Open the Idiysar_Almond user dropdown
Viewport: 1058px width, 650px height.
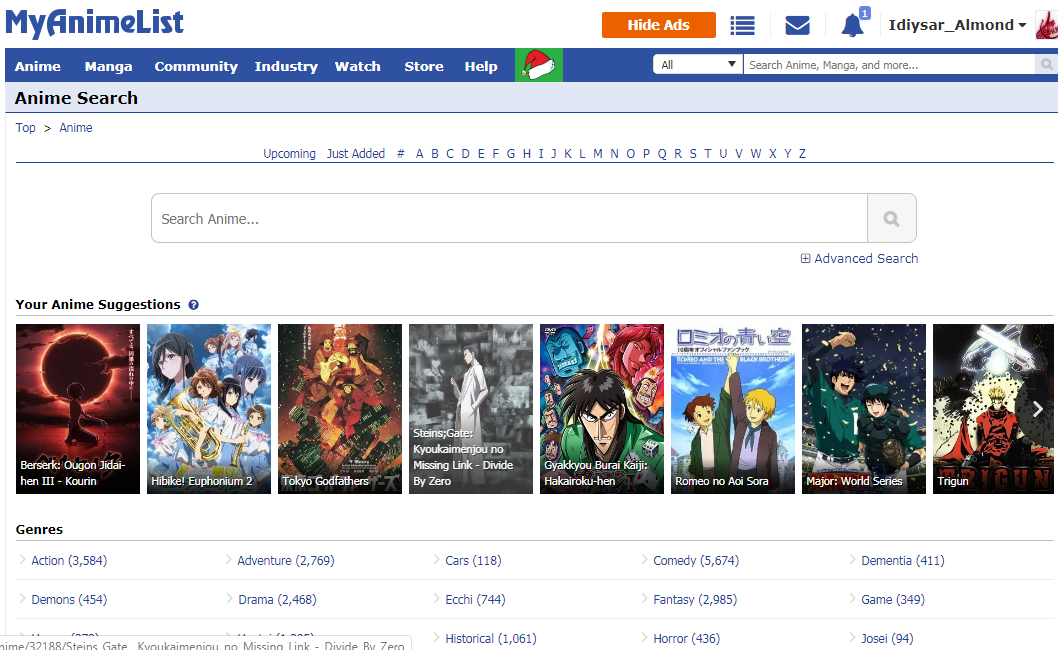(957, 25)
